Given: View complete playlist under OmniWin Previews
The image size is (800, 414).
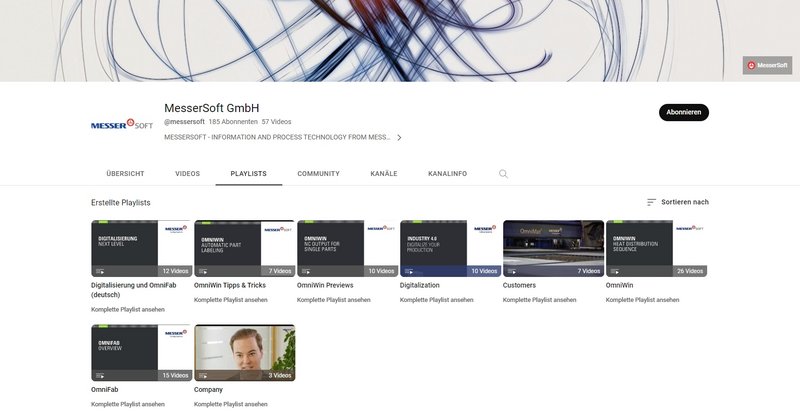Looking at the screenshot, I should (x=334, y=300).
